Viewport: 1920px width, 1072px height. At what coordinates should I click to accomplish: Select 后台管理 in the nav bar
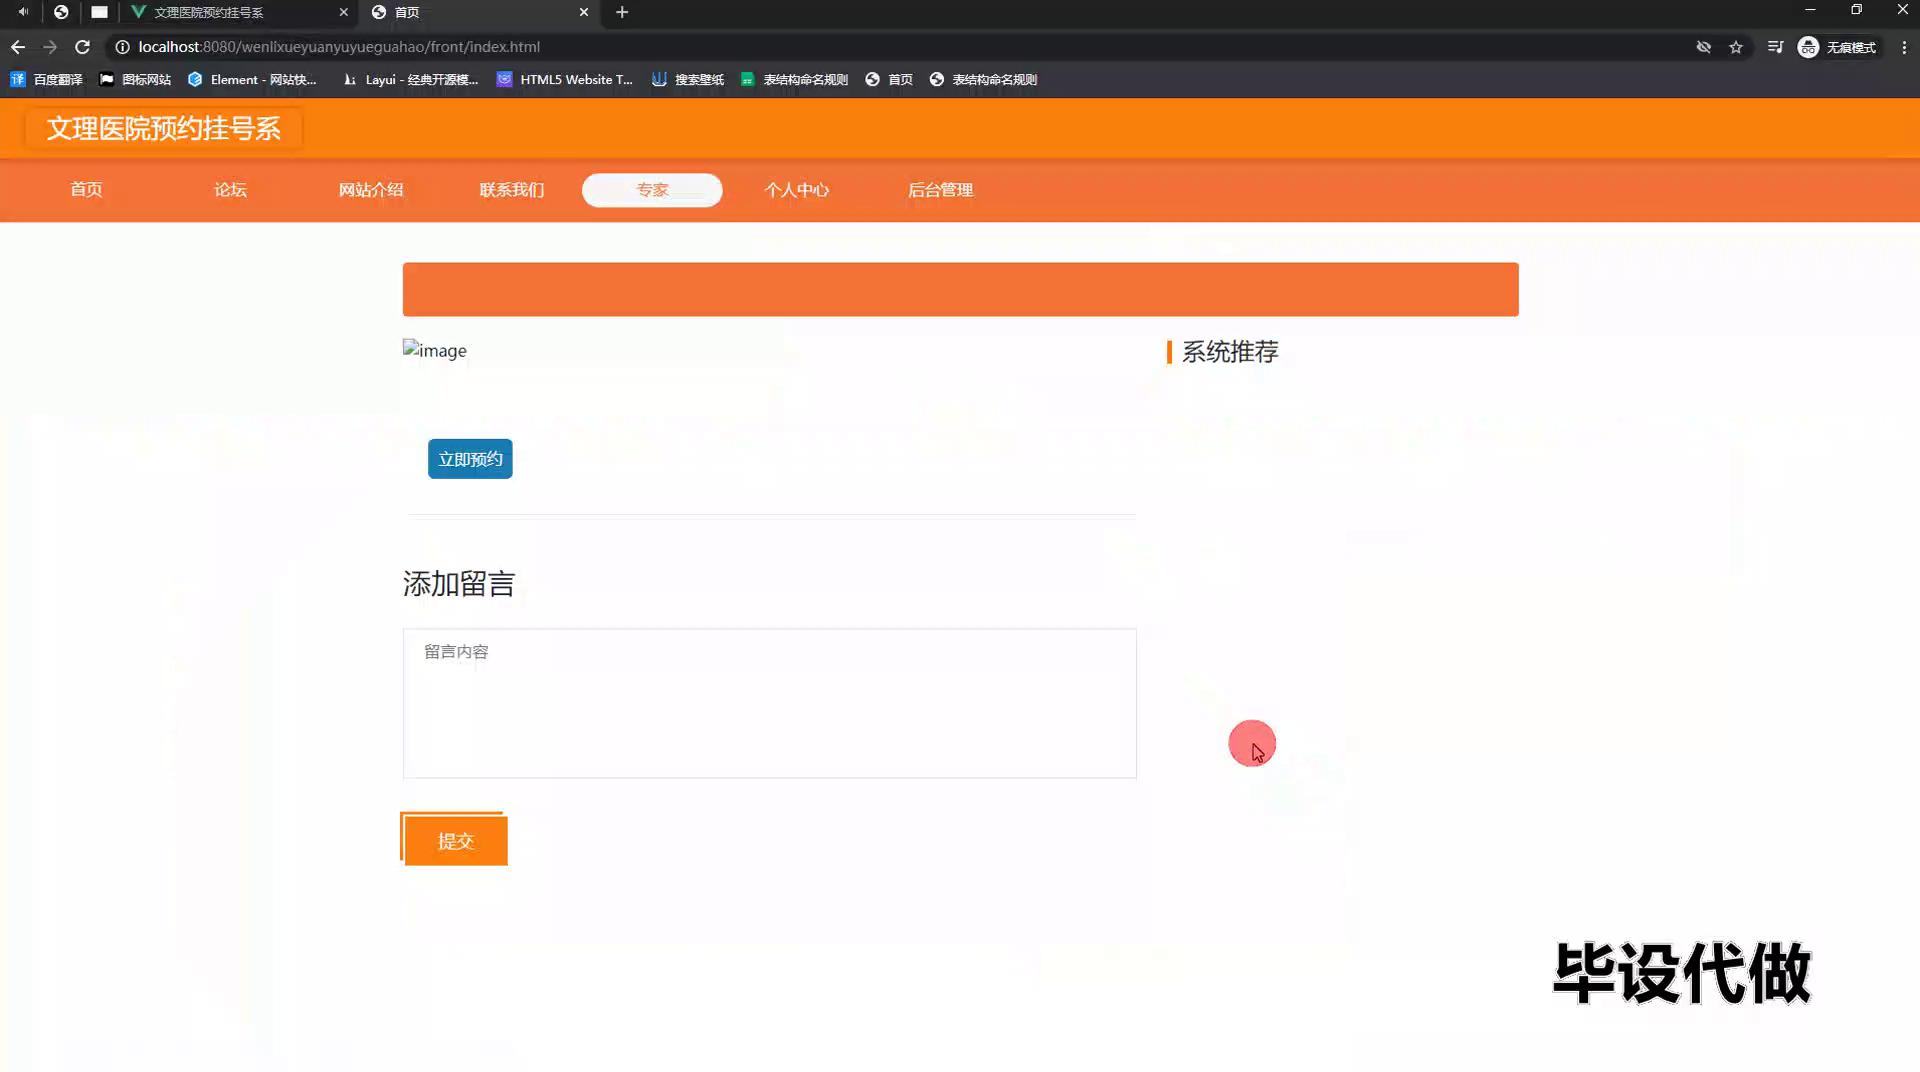point(940,190)
